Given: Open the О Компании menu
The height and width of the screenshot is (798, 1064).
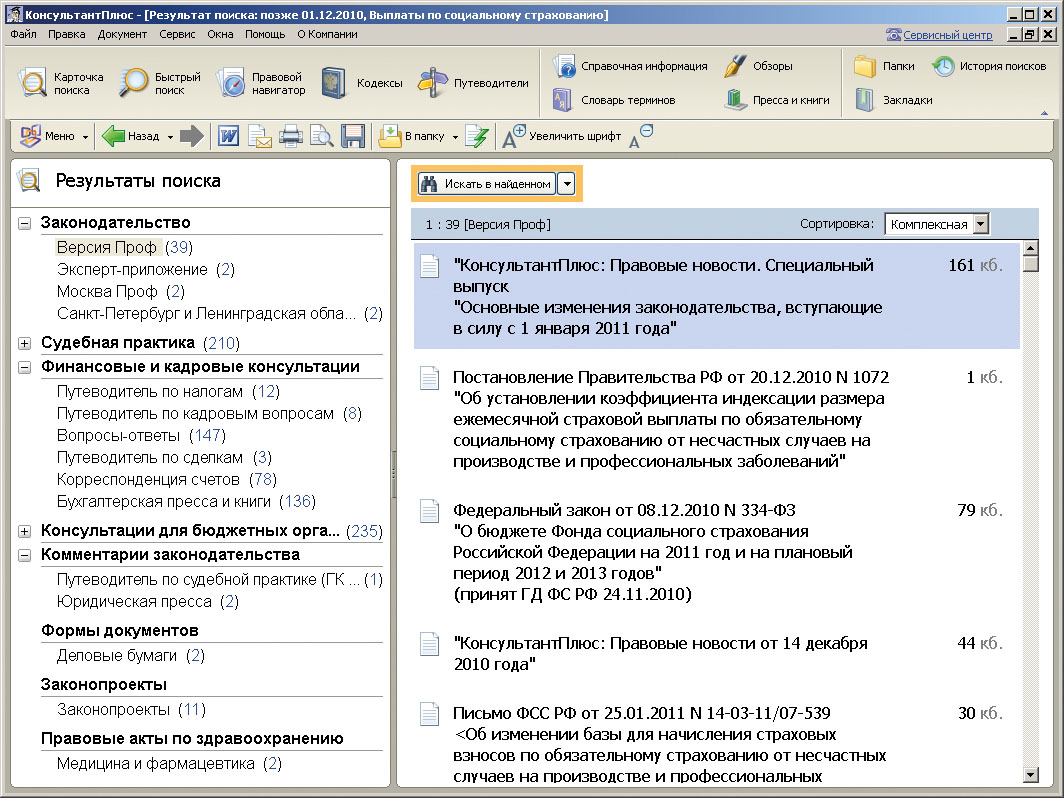Looking at the screenshot, I should pos(327,34).
